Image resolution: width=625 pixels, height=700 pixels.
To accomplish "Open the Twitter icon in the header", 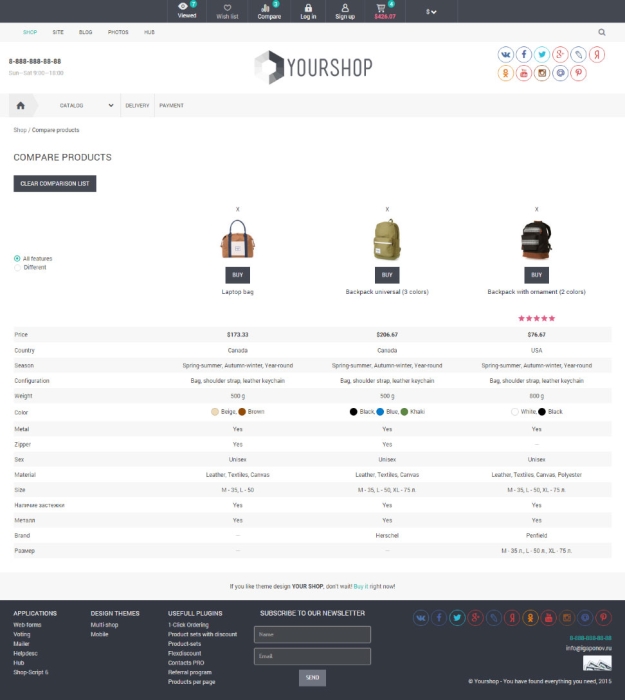I will [x=542, y=55].
